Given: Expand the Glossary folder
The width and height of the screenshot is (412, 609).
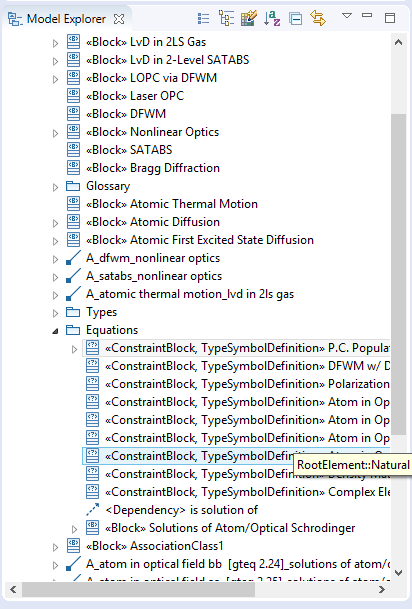Looking at the screenshot, I should (56, 187).
